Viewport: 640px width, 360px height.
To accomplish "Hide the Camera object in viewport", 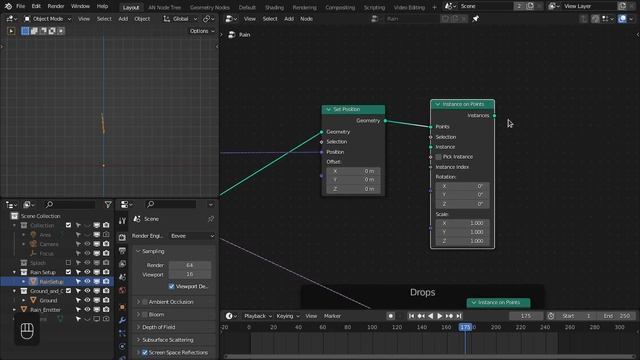I will [87, 244].
